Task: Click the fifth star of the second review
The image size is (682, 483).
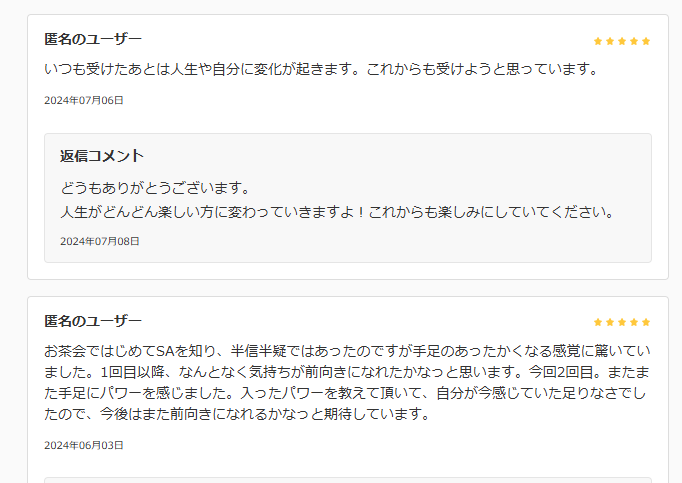Action: [646, 322]
